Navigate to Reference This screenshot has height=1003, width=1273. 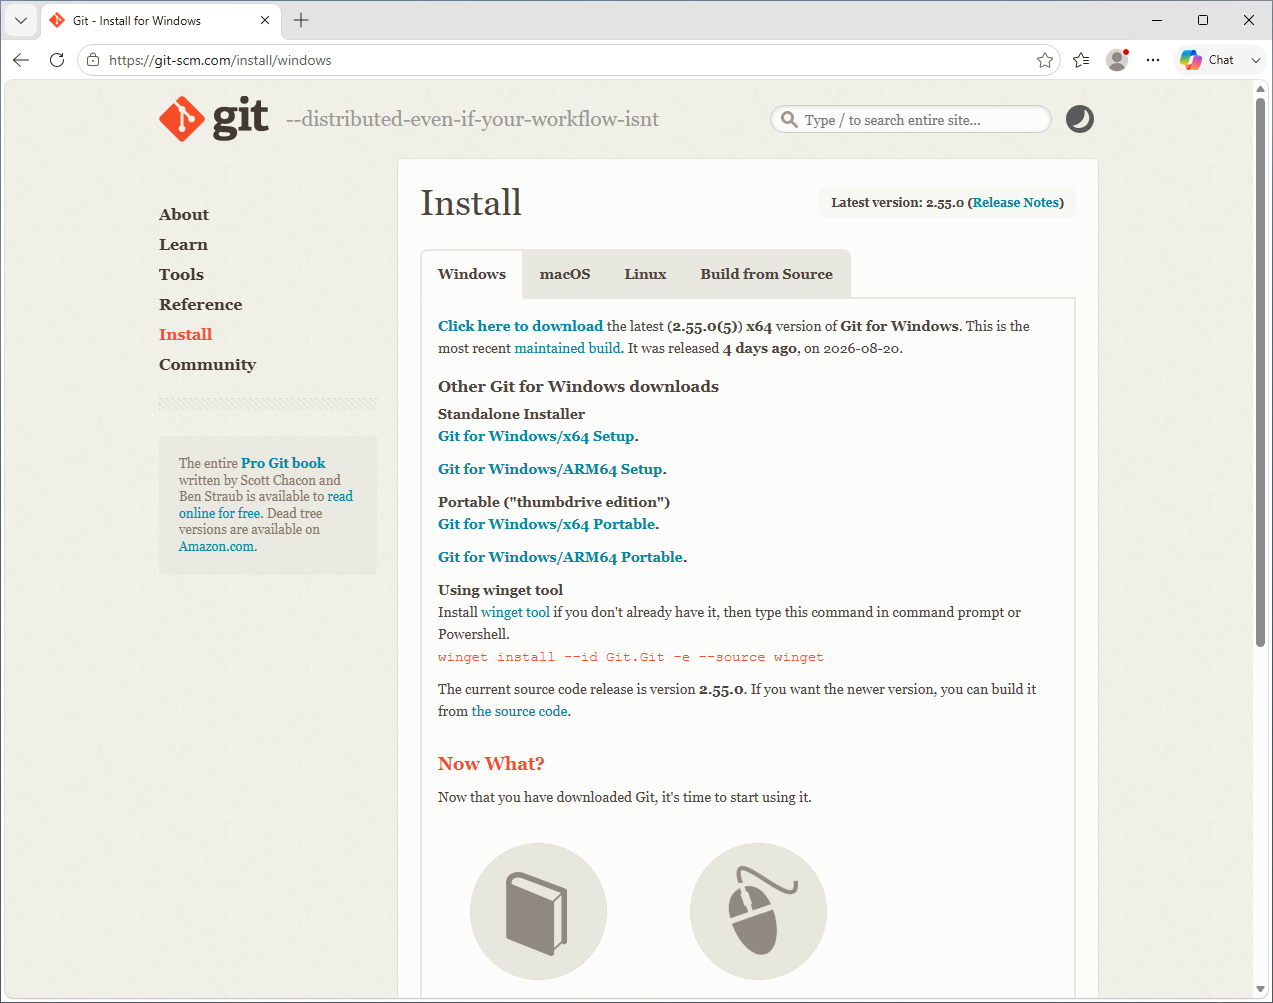[200, 304]
